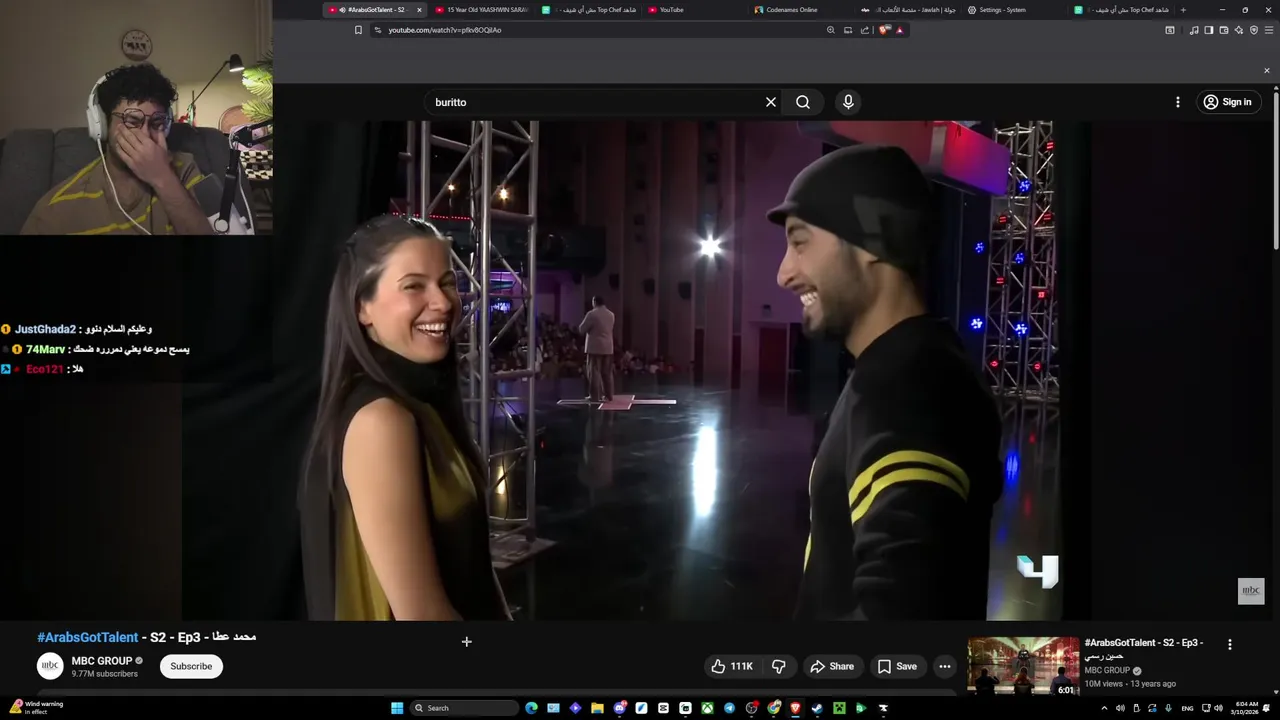This screenshot has height=720, width=1280.
Task: Open Telegram from taskbar
Action: (x=729, y=708)
